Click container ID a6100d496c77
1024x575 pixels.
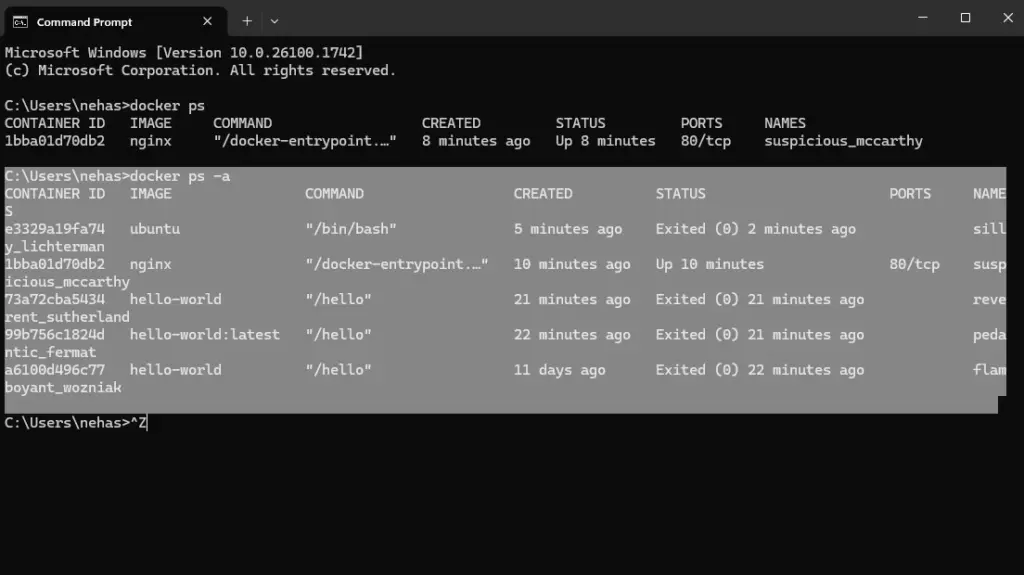click(54, 370)
